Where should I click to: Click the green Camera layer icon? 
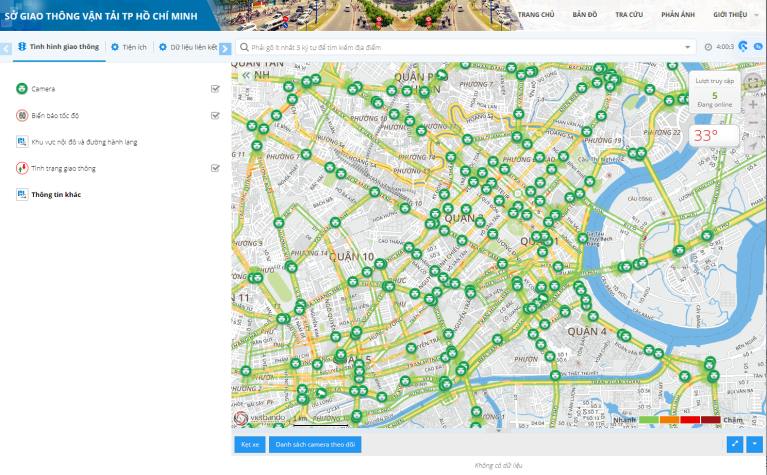pos(22,89)
